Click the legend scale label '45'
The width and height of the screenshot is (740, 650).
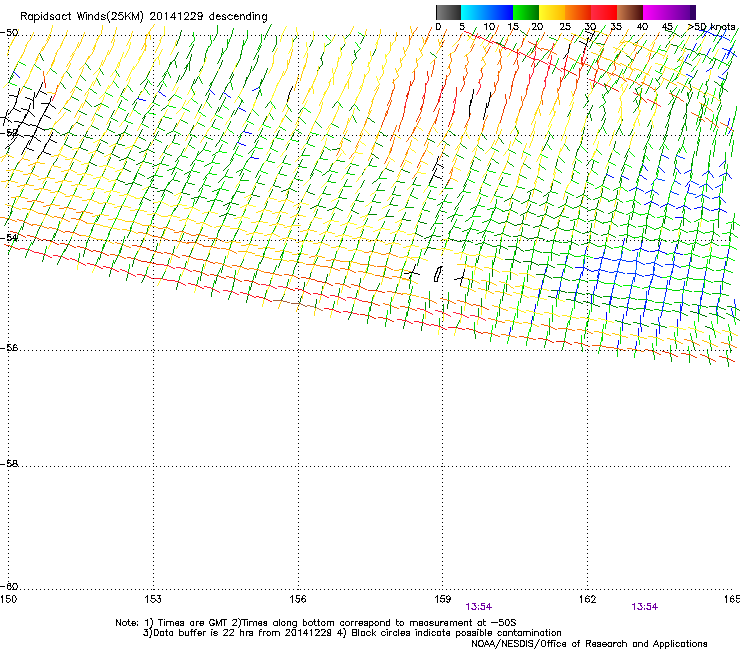(x=667, y=27)
